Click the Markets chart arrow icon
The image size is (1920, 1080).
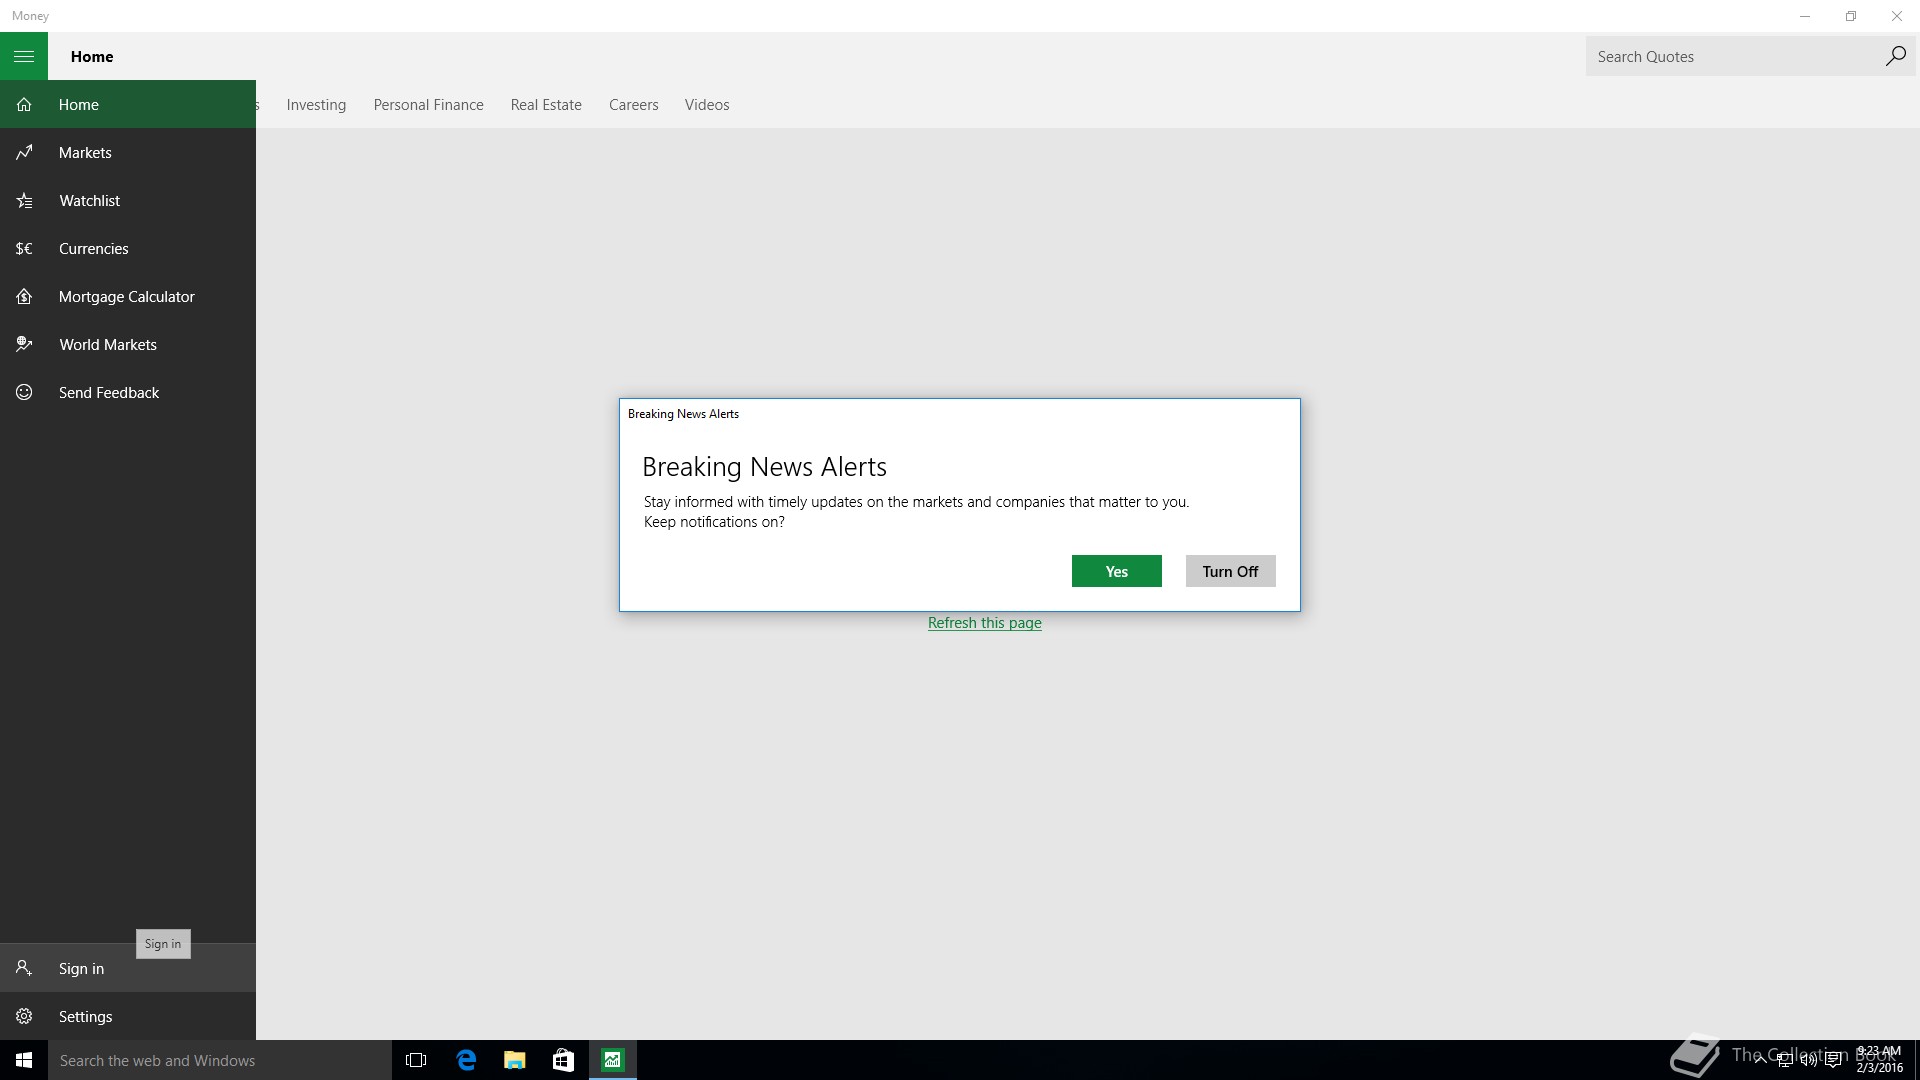point(24,152)
